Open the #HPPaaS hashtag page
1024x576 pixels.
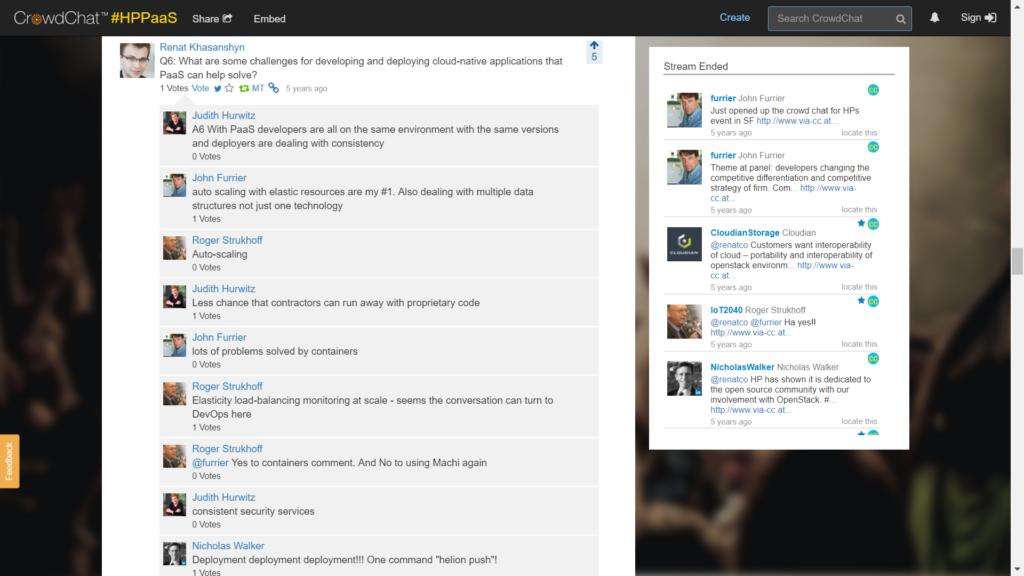[x=144, y=18]
